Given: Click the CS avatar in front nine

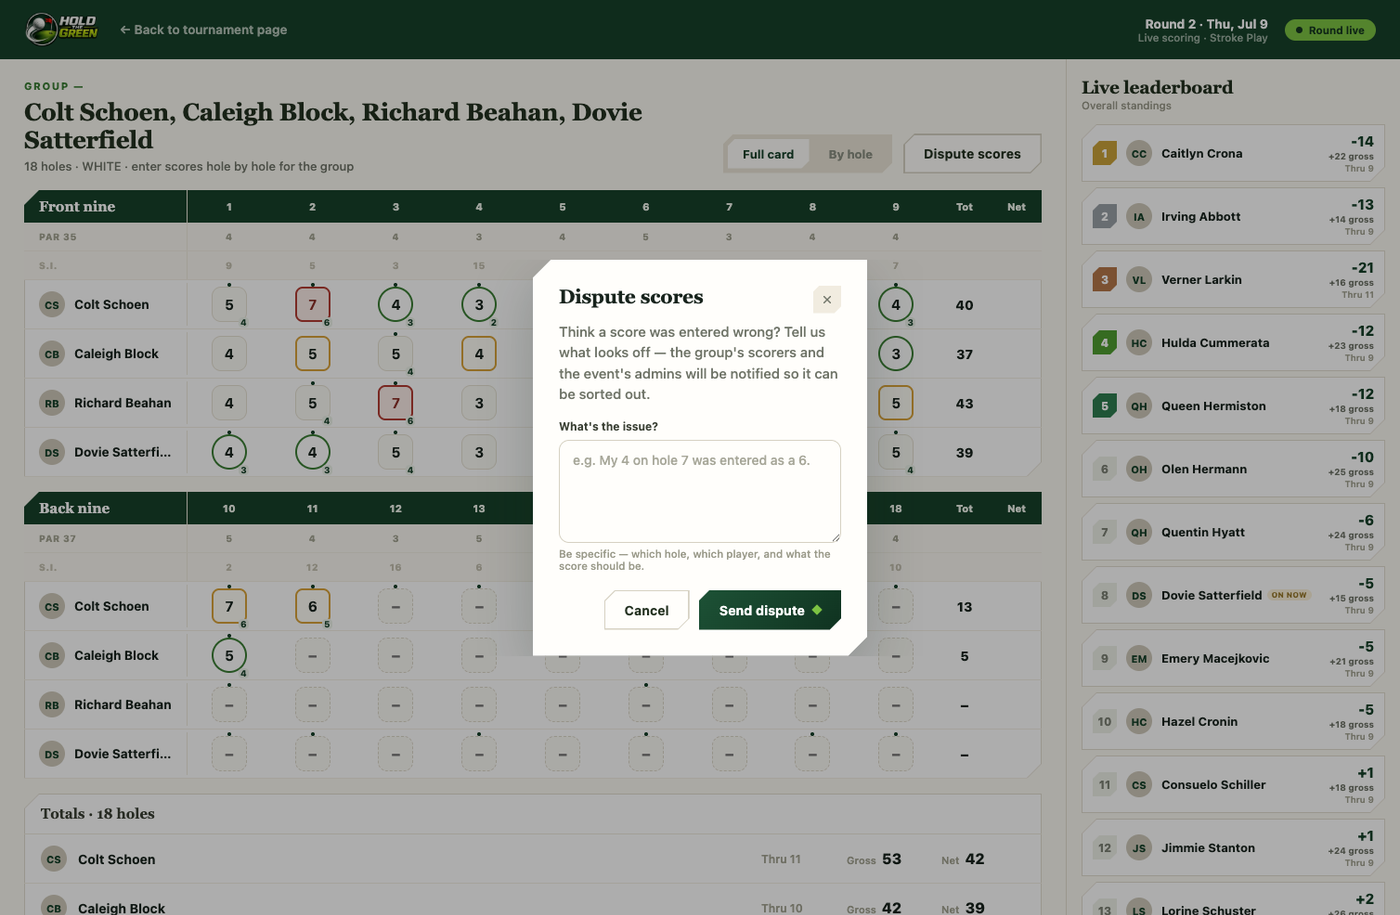Looking at the screenshot, I should (x=52, y=305).
